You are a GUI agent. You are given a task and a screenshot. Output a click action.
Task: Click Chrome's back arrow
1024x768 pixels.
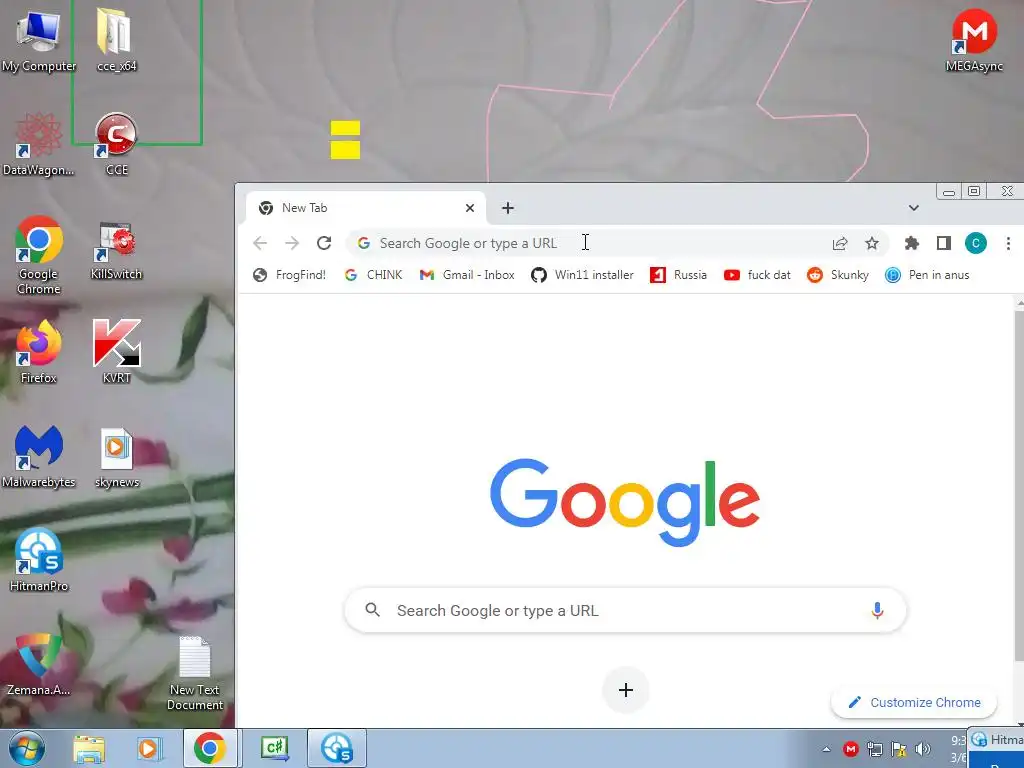(x=260, y=243)
